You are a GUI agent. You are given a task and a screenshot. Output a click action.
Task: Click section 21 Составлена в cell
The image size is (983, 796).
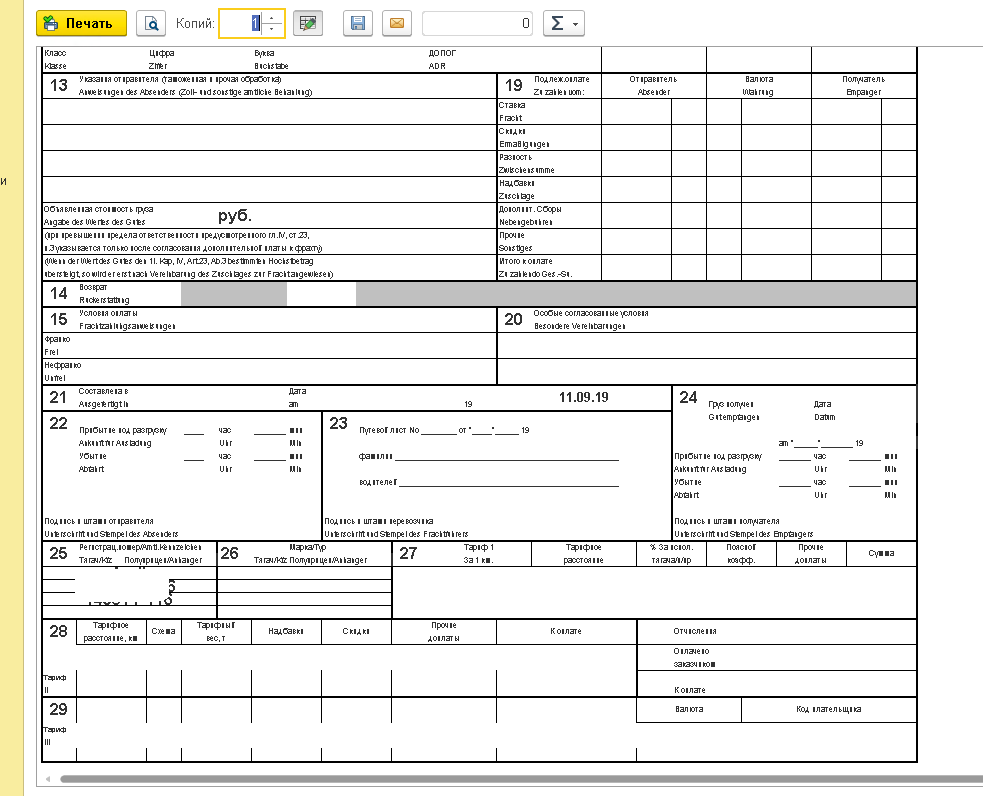[103, 397]
